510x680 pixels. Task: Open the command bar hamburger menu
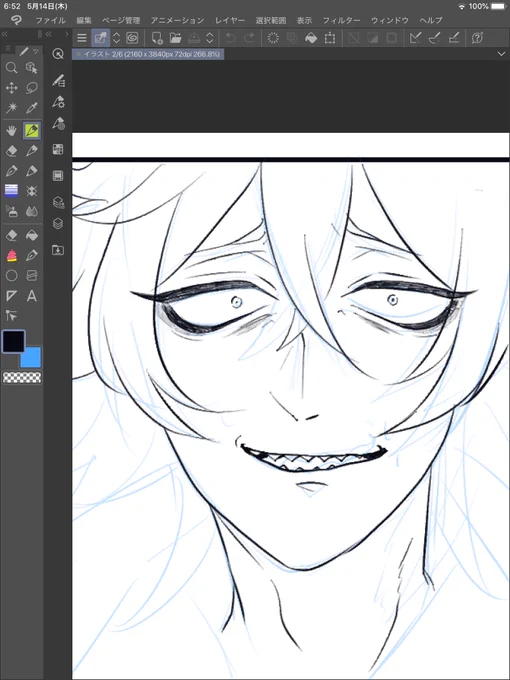point(82,38)
